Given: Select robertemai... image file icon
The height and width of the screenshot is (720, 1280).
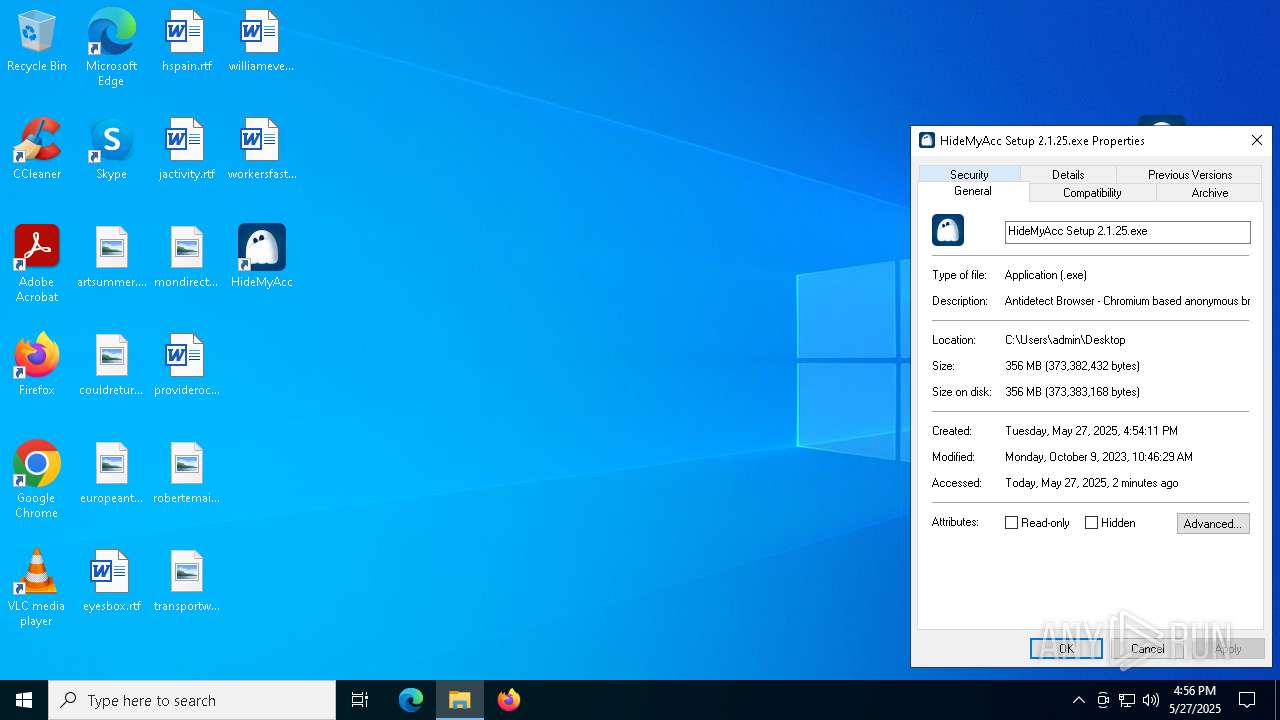Looking at the screenshot, I should 186,473.
